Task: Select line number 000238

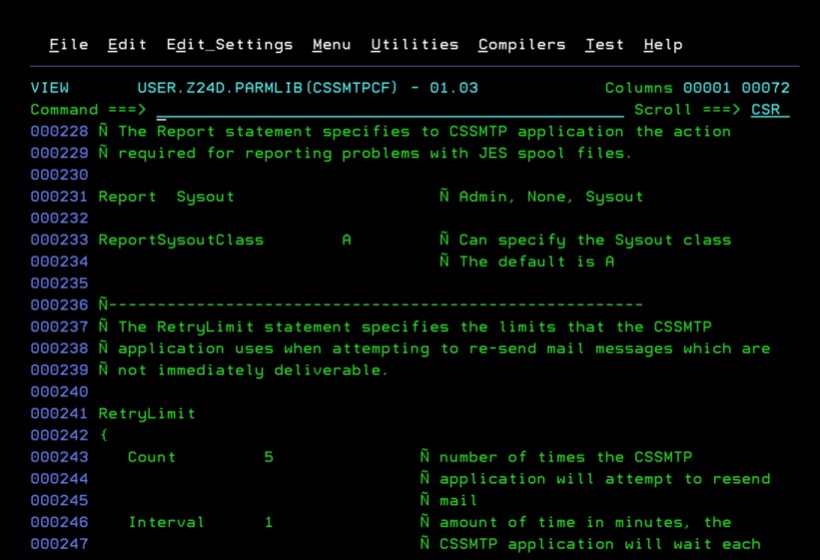Action: (59, 349)
